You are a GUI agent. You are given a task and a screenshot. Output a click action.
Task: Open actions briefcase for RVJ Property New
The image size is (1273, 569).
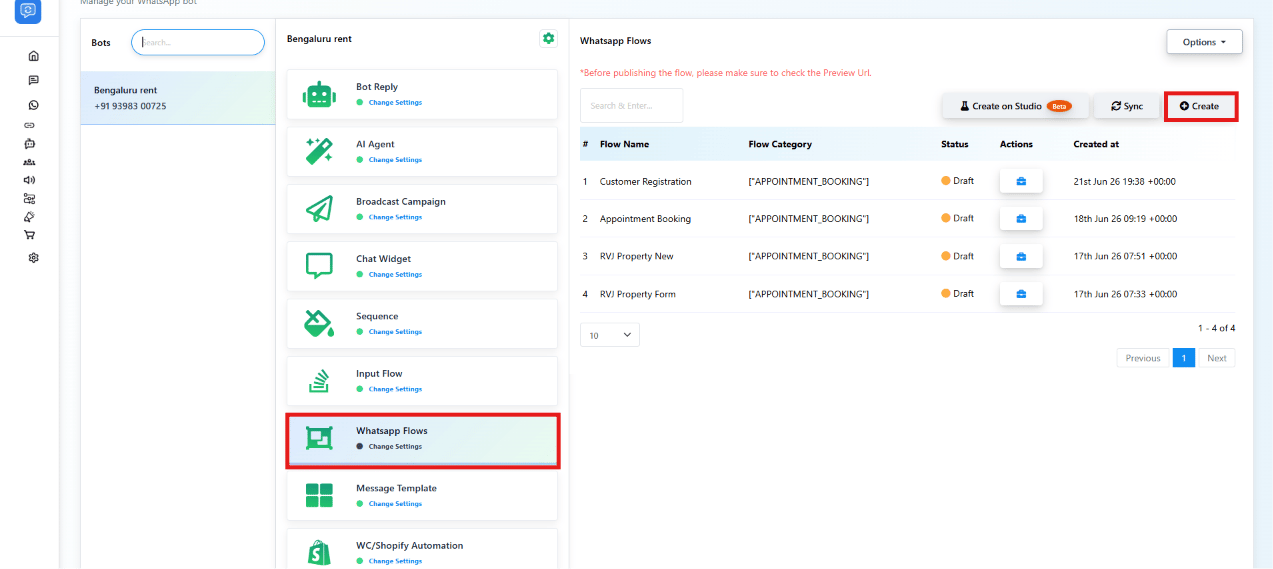(x=1021, y=256)
